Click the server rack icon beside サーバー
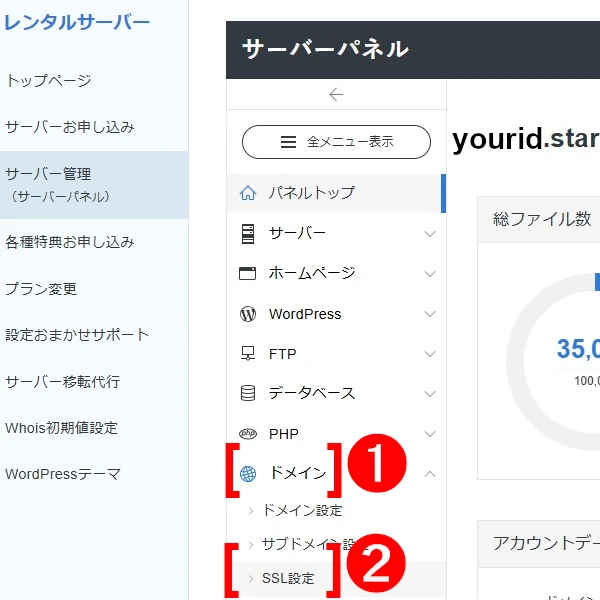This screenshot has width=600, height=600. [248, 233]
